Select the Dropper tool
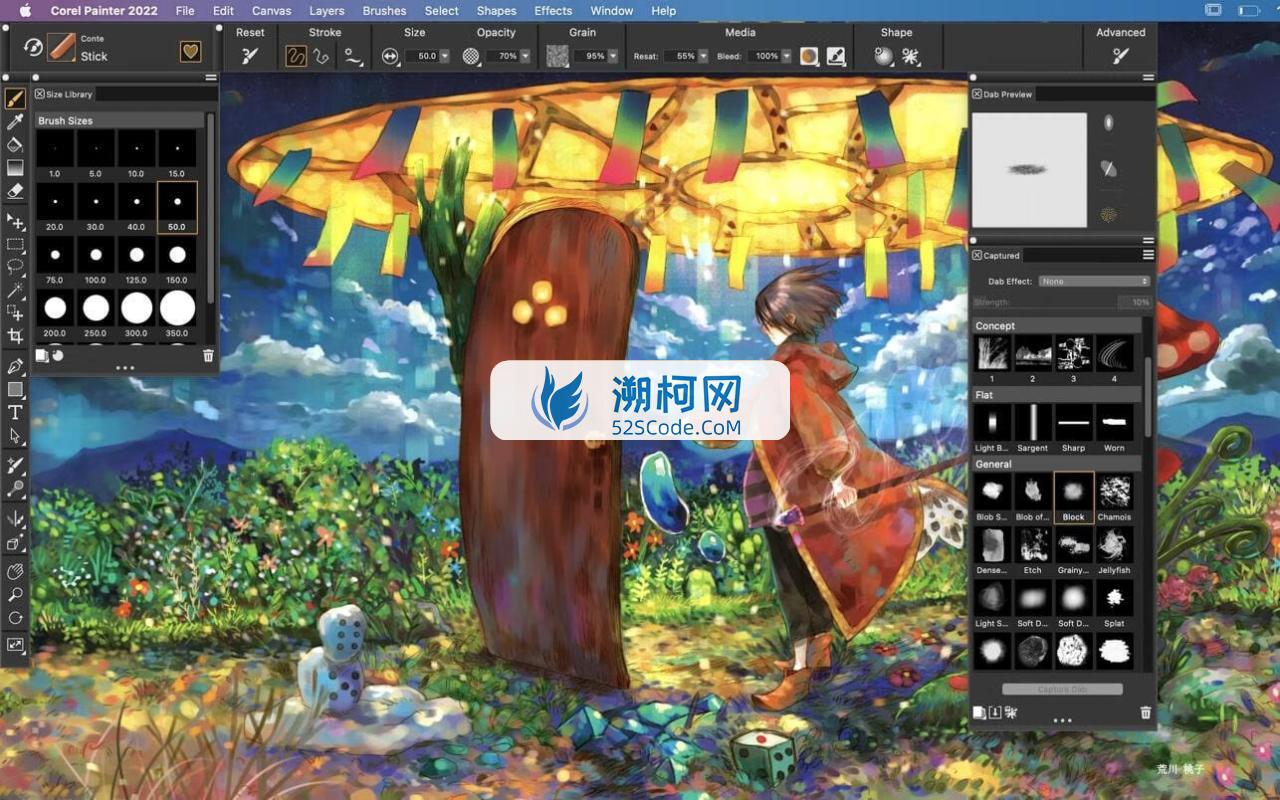Screen dimensions: 1280x800 click(15, 122)
